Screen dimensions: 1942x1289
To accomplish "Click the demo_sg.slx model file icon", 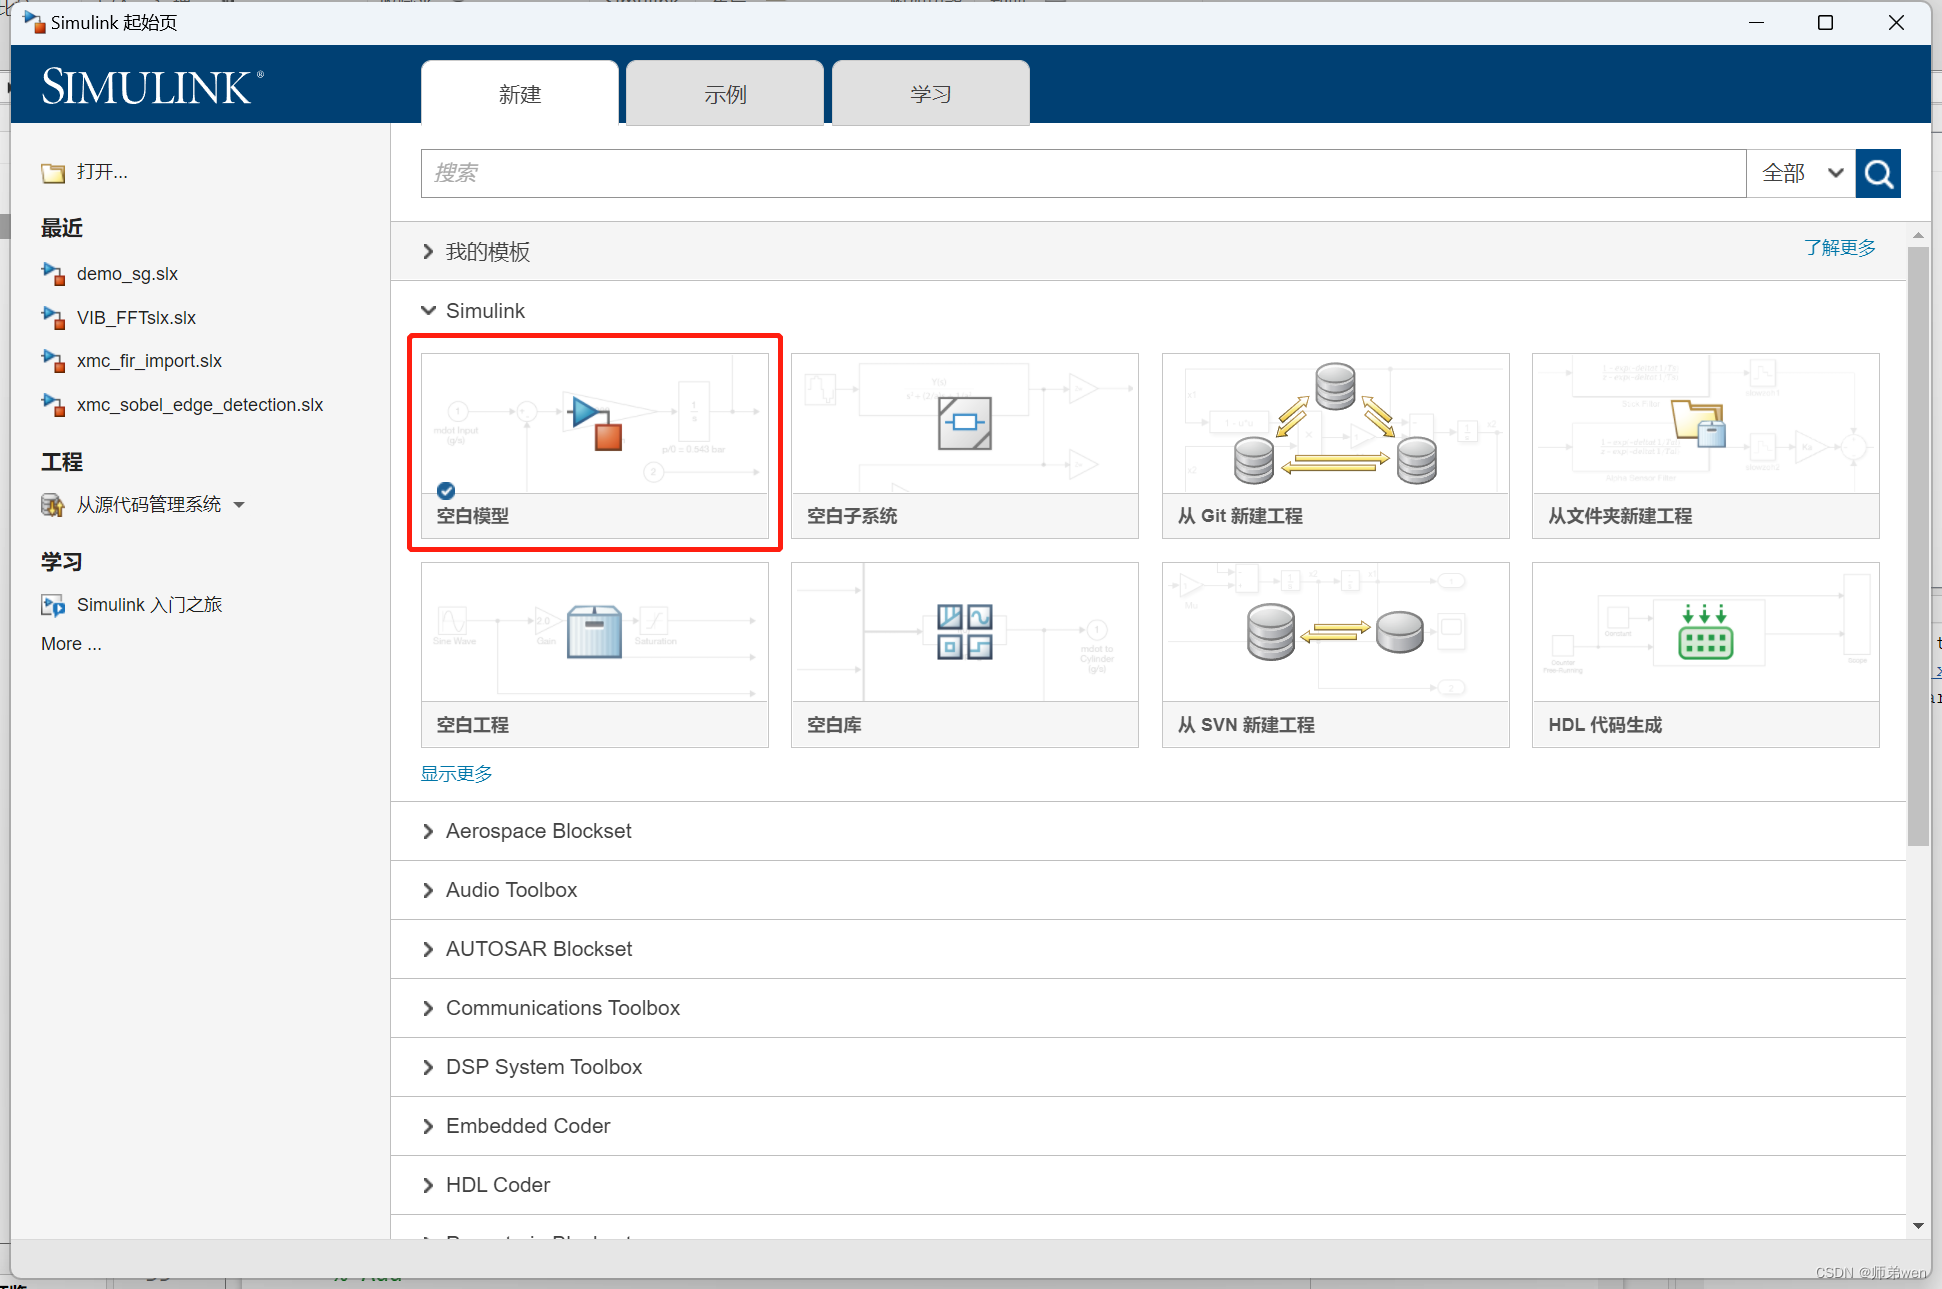I will [x=53, y=273].
